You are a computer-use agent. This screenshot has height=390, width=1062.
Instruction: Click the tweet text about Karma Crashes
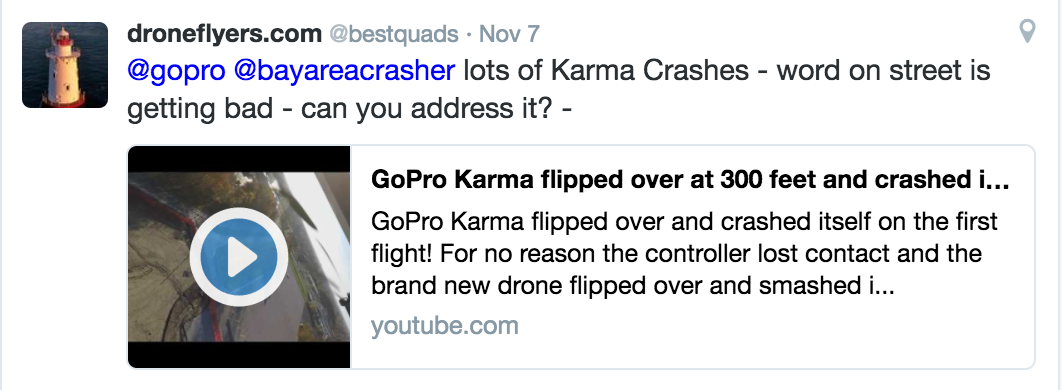tap(559, 89)
